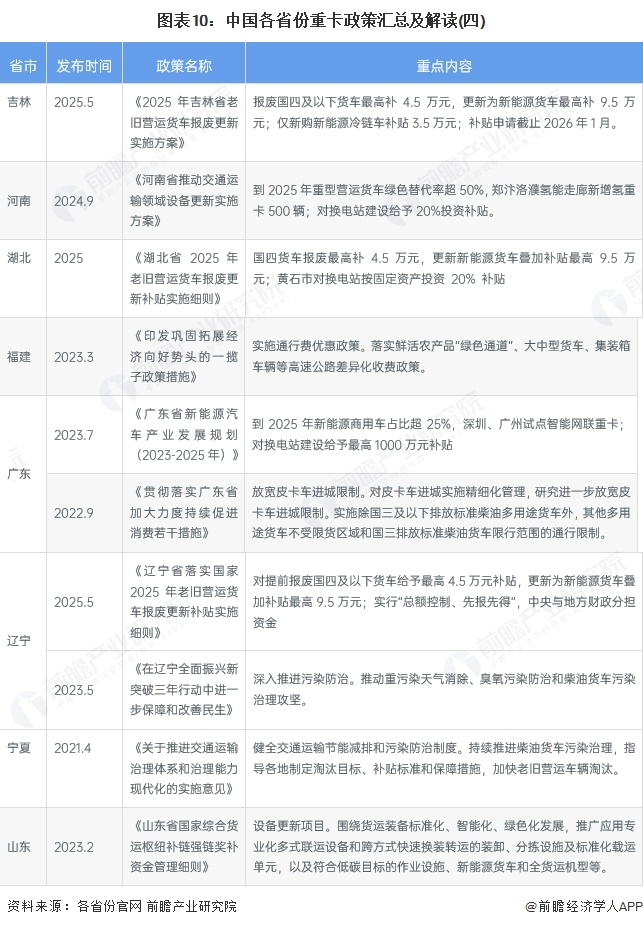Image resolution: width=643 pixels, height=927 pixels.
Task: Click policy name 《贯彻落实广东省加大力度持续促进消费若干措施》
Action: (184, 513)
